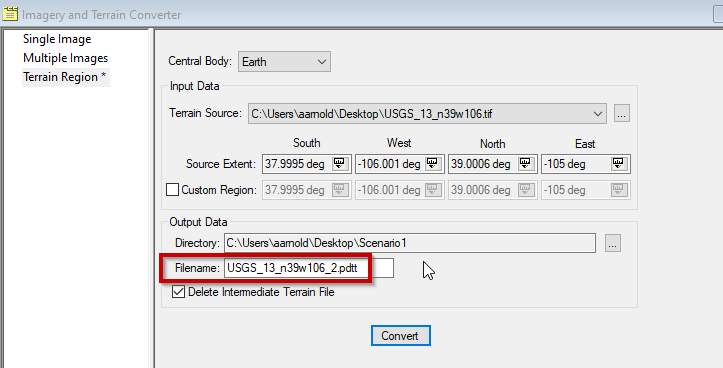Click the output Directory path field
Image resolution: width=723 pixels, height=368 pixels.
pos(410,243)
